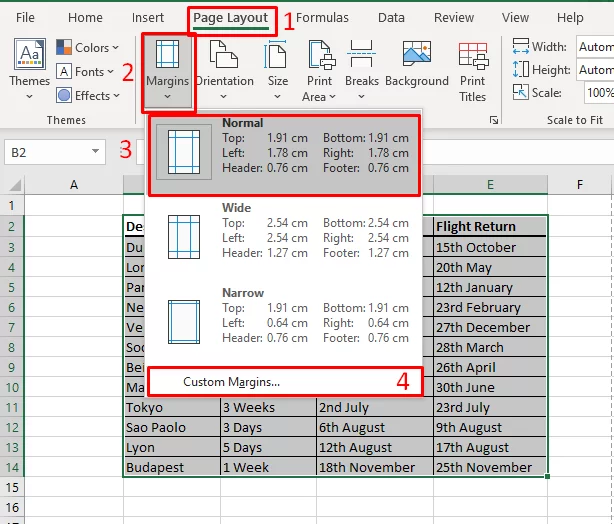Choose the Normal margins preset
This screenshot has height=524, width=614.
(x=284, y=155)
